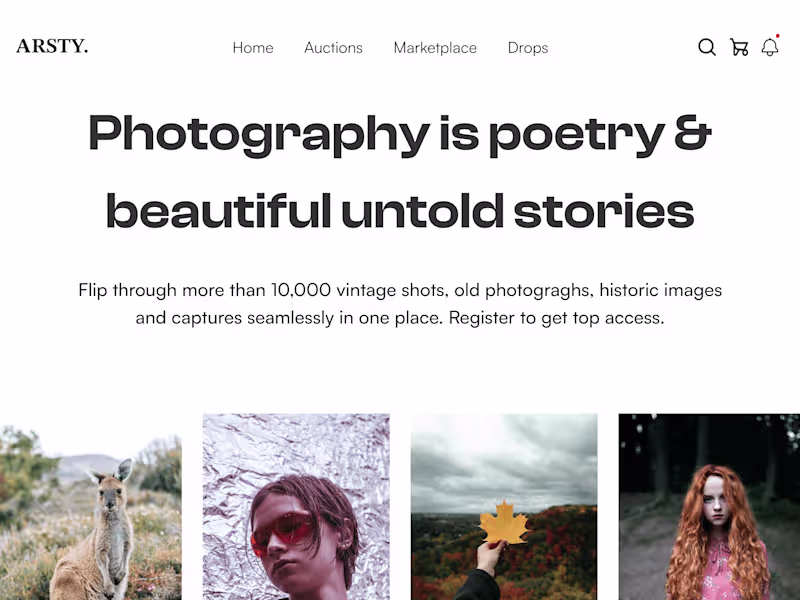Select Marketplace in the navigation bar
Image resolution: width=800 pixels, height=600 pixels.
435,48
